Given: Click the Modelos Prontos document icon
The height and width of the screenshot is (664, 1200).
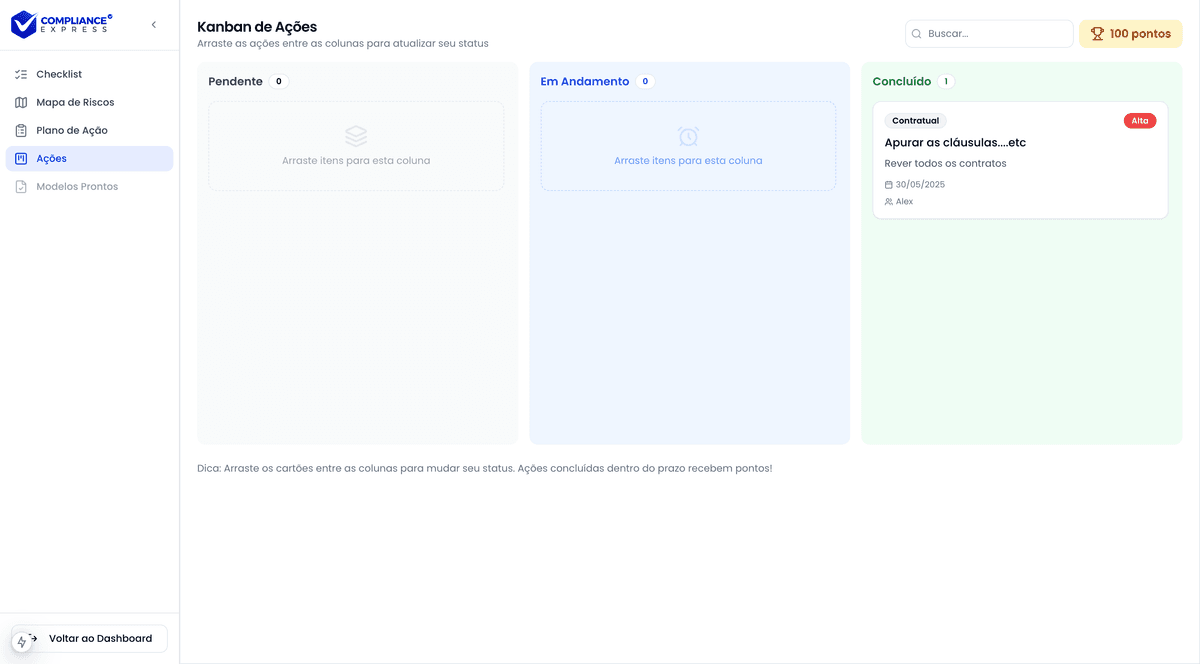Looking at the screenshot, I should 21,186.
